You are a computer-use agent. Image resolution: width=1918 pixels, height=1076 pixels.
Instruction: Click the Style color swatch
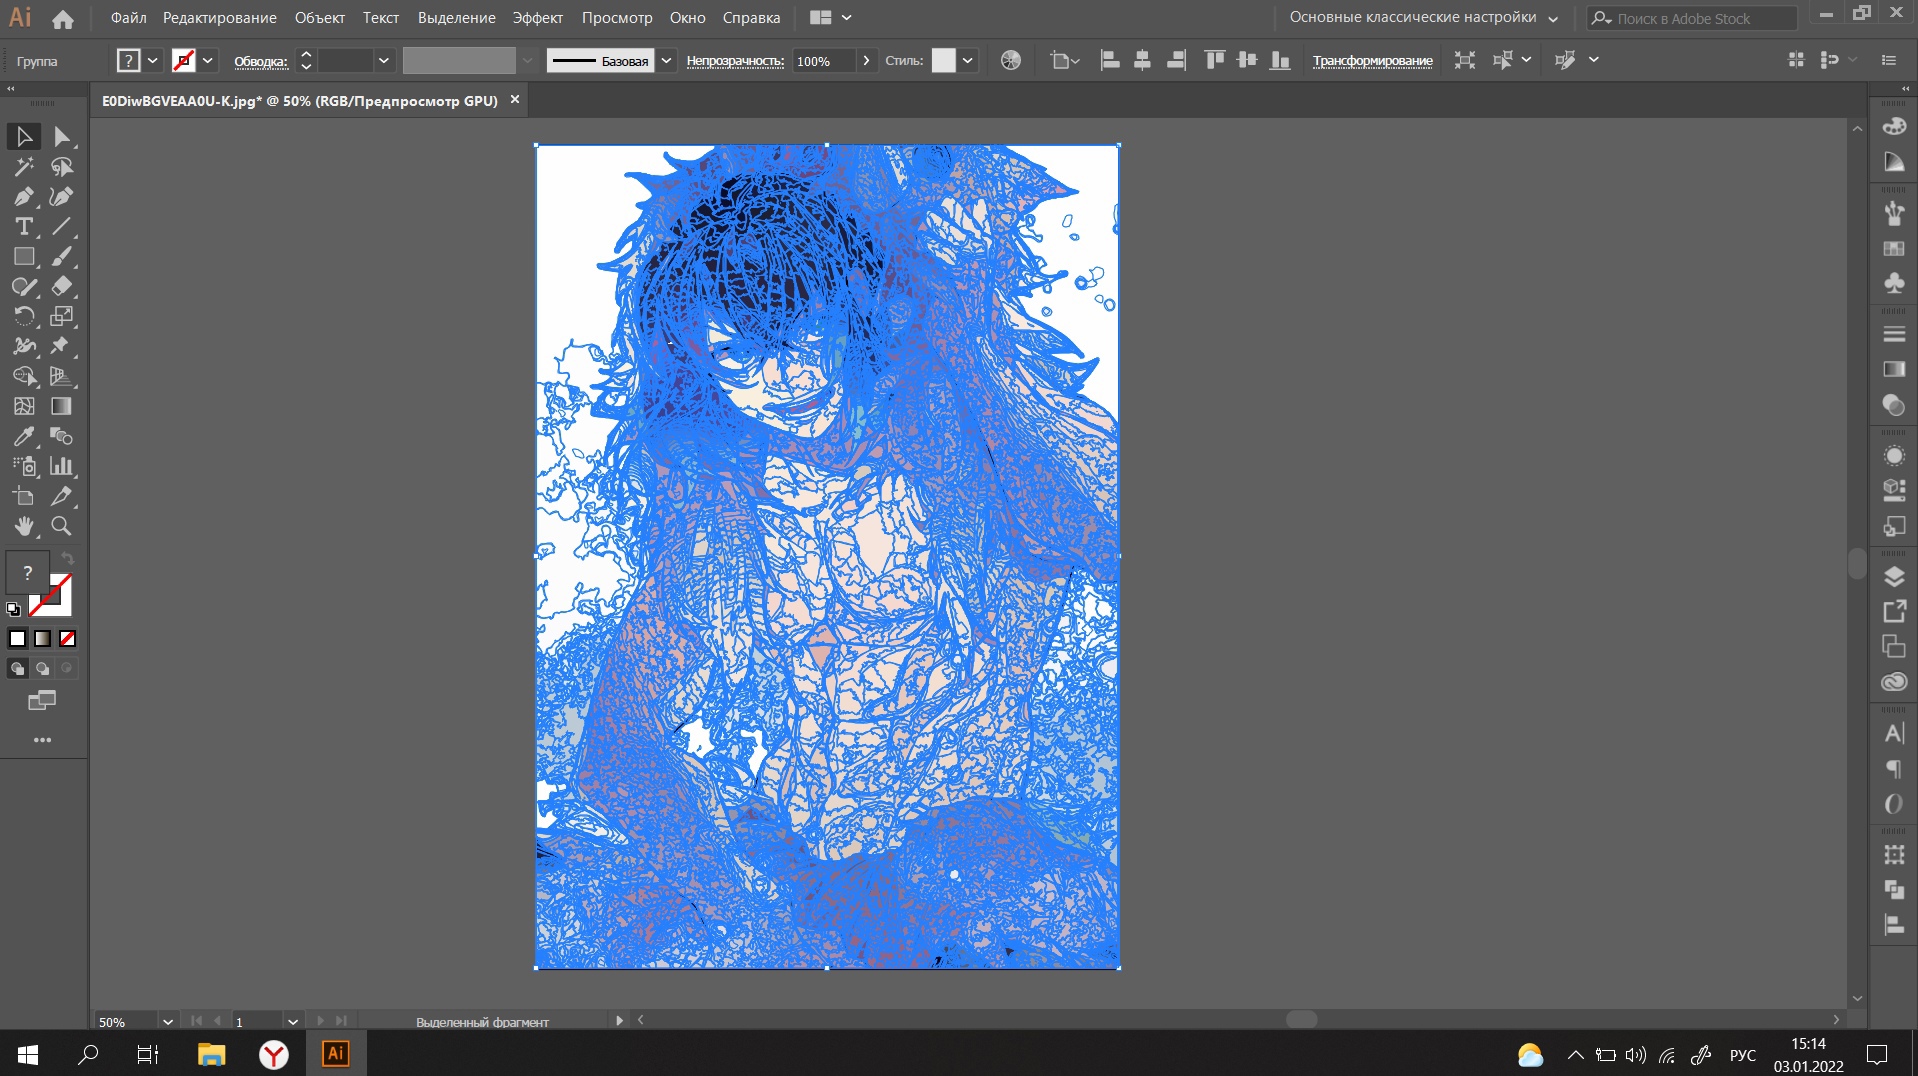pos(943,60)
